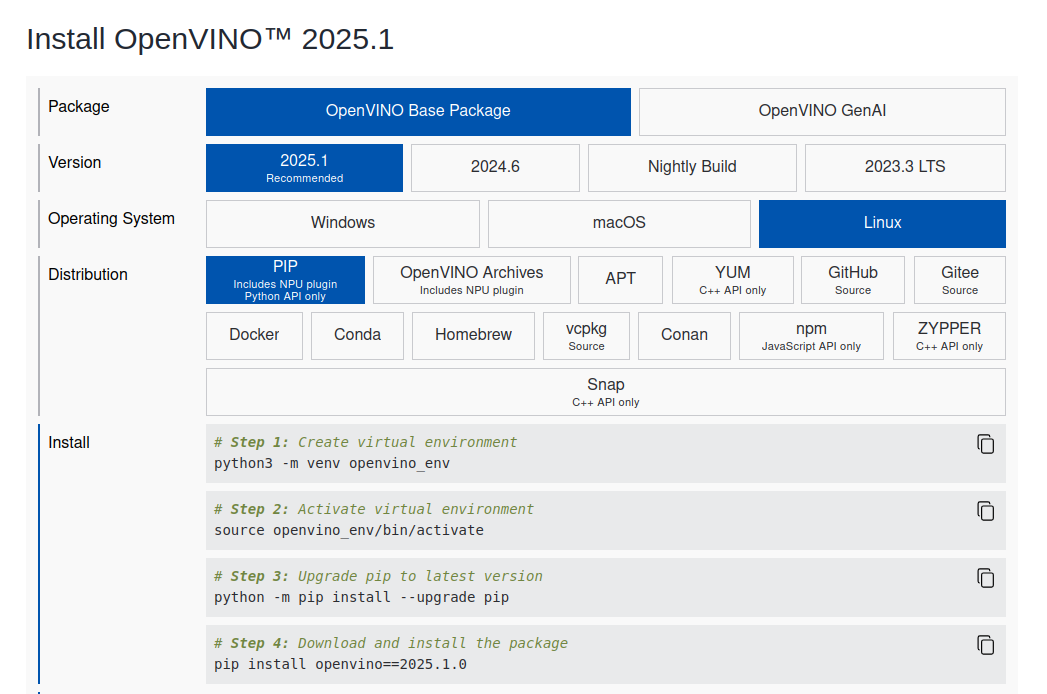Select the OpenVINO Base Package option
The image size is (1047, 694).
[418, 112]
